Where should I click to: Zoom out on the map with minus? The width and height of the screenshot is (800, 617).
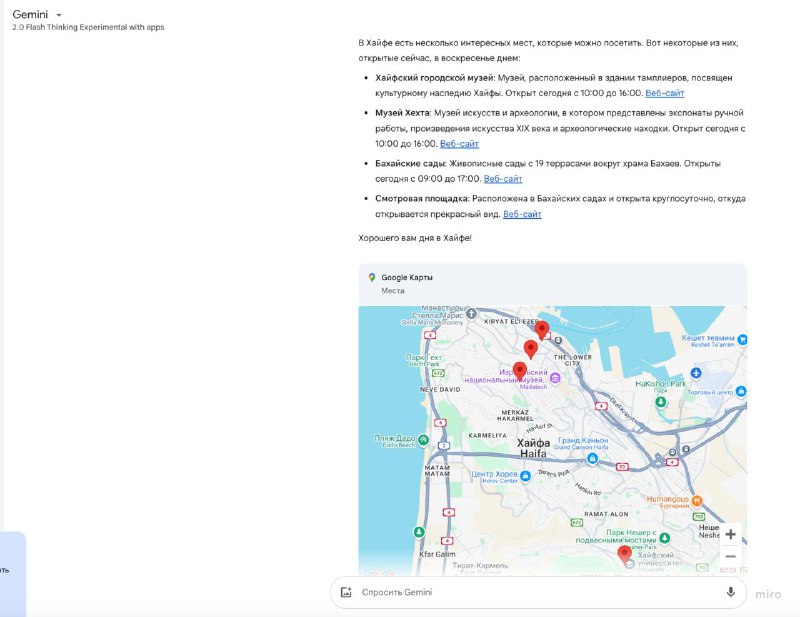point(731,556)
